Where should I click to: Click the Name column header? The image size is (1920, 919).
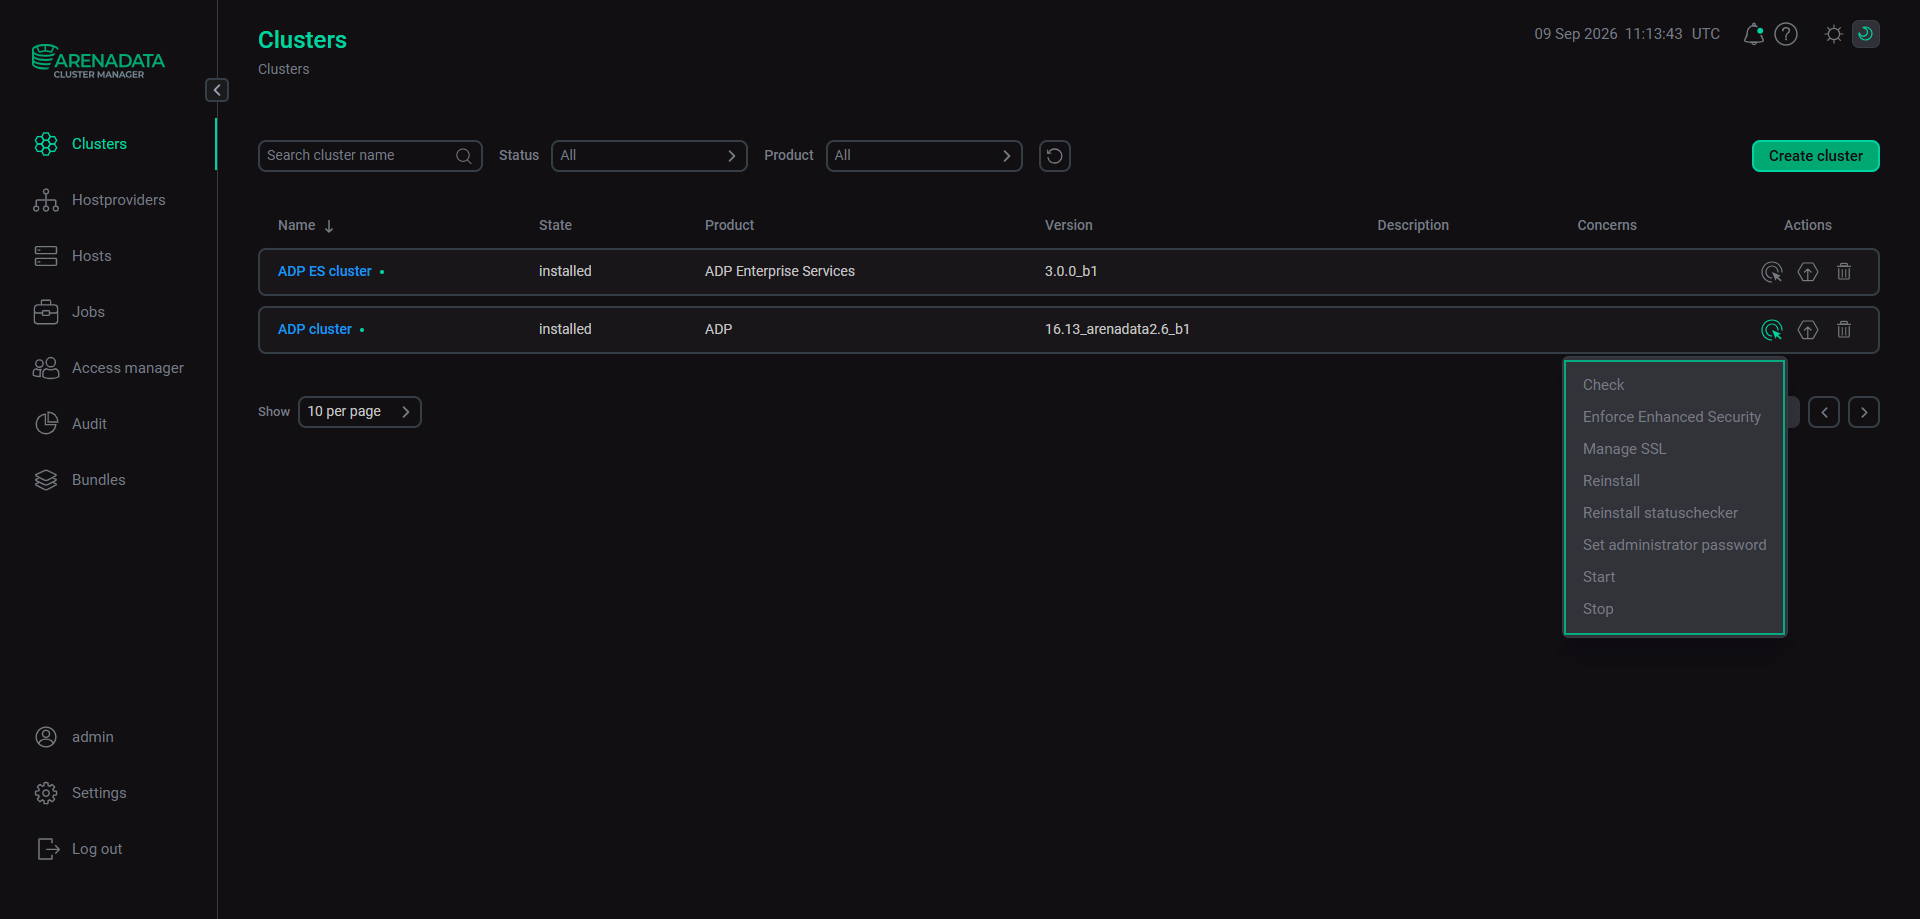point(296,226)
